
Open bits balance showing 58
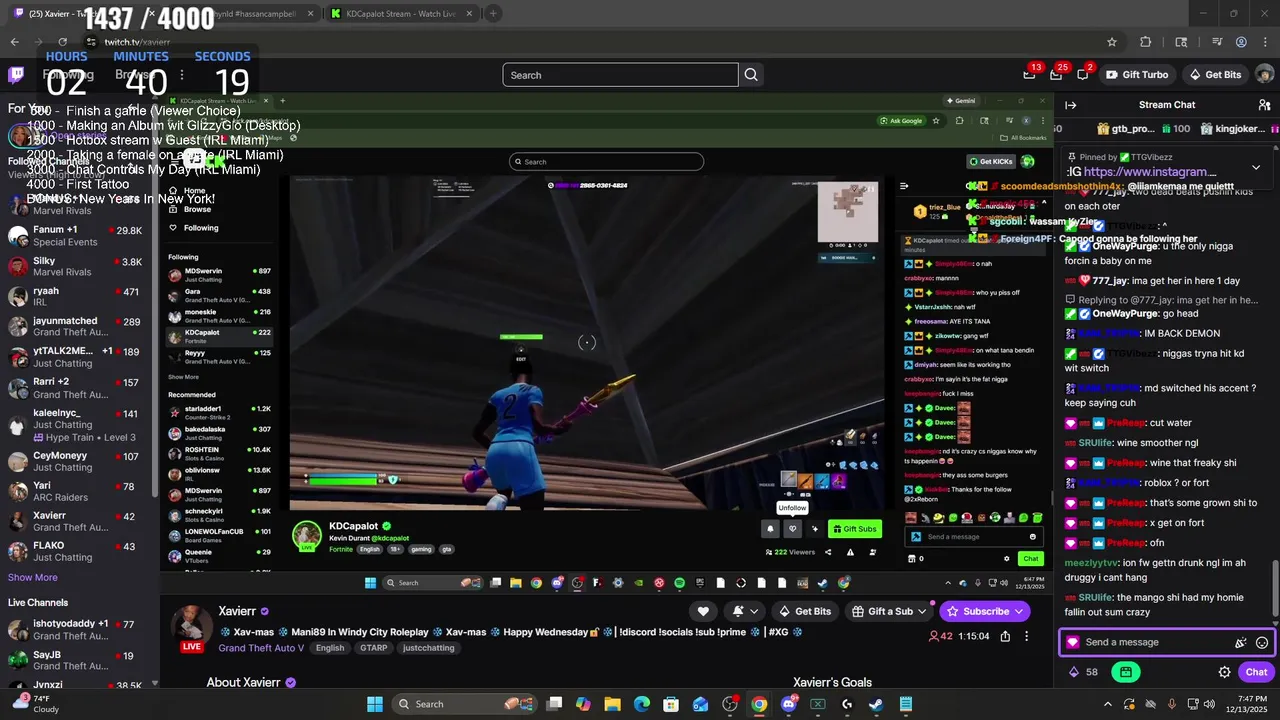tap(1084, 672)
